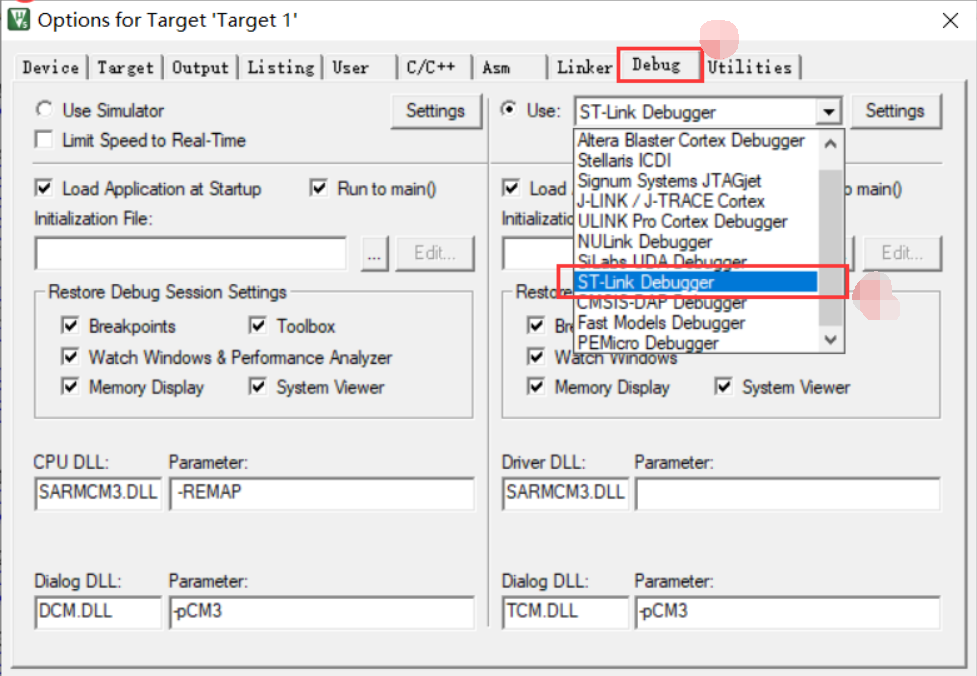Image resolution: width=977 pixels, height=676 pixels.
Task: Click the simulator Initialization File field
Action: point(191,254)
